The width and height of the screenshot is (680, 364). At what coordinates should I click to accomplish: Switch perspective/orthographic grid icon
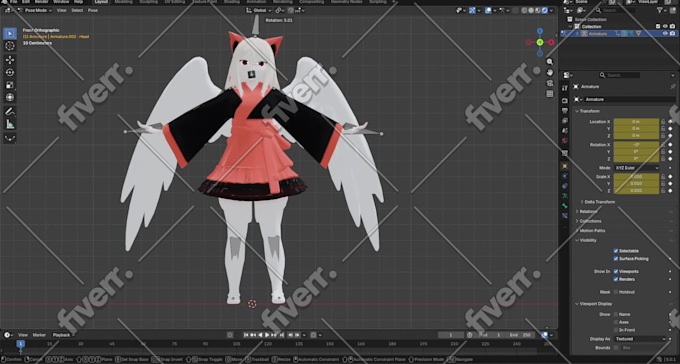pyautogui.click(x=550, y=94)
